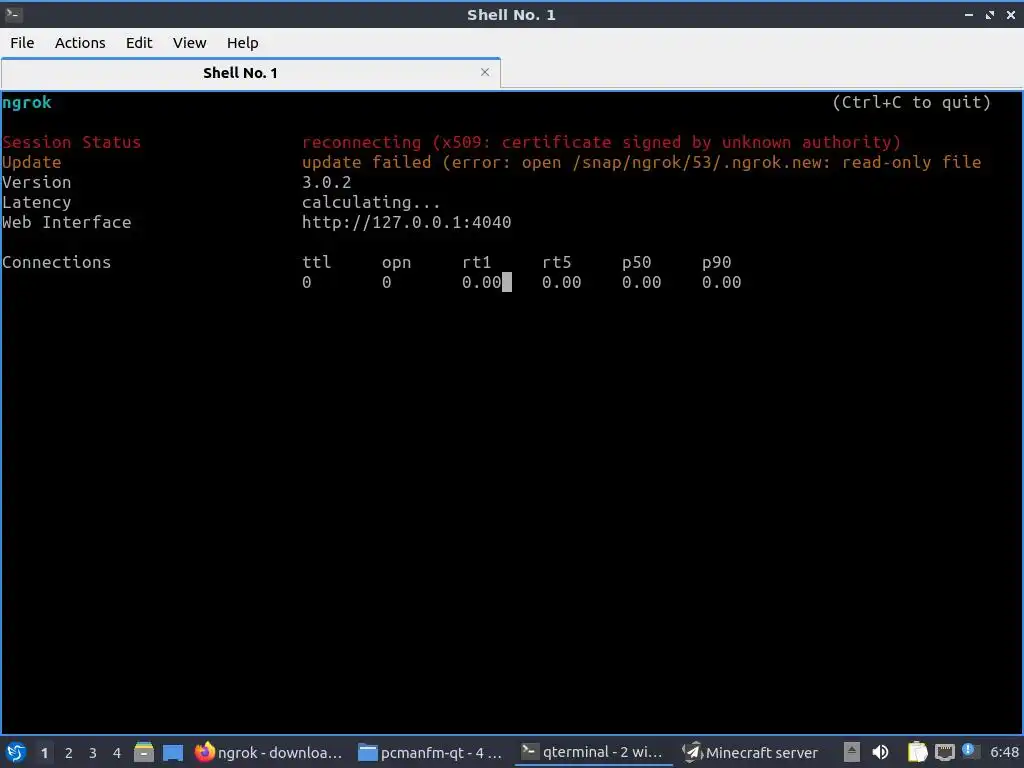The height and width of the screenshot is (768, 1024).
Task: Click the (Ctrl+C to quit) hint
Action: 912,103
